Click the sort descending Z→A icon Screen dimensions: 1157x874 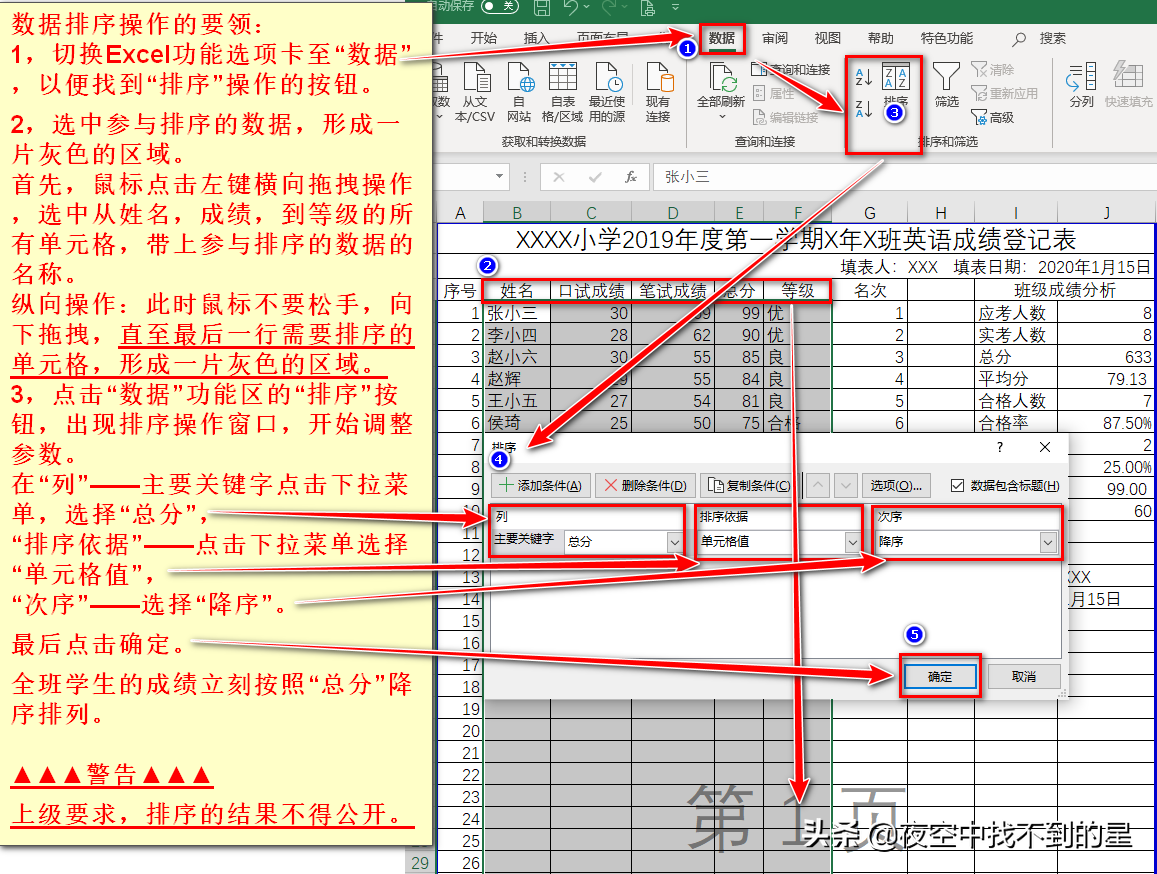pos(863,109)
